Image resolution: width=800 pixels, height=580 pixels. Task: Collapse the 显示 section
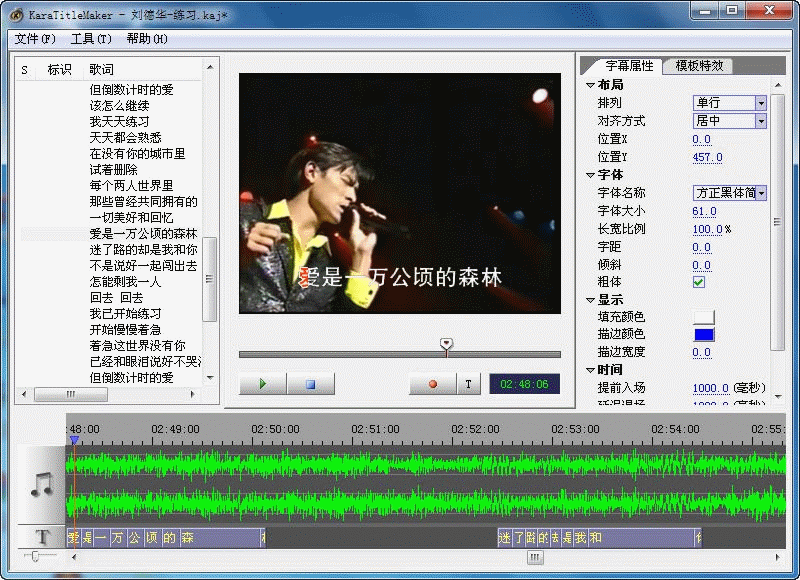(590, 300)
